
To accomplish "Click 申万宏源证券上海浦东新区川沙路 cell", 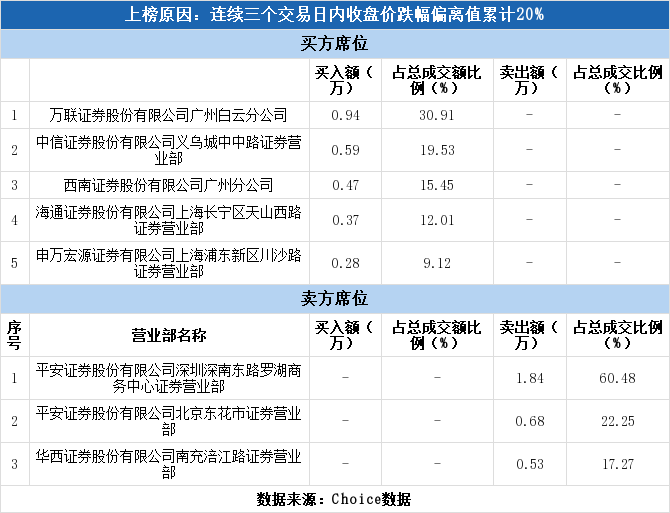I will pos(168,263).
